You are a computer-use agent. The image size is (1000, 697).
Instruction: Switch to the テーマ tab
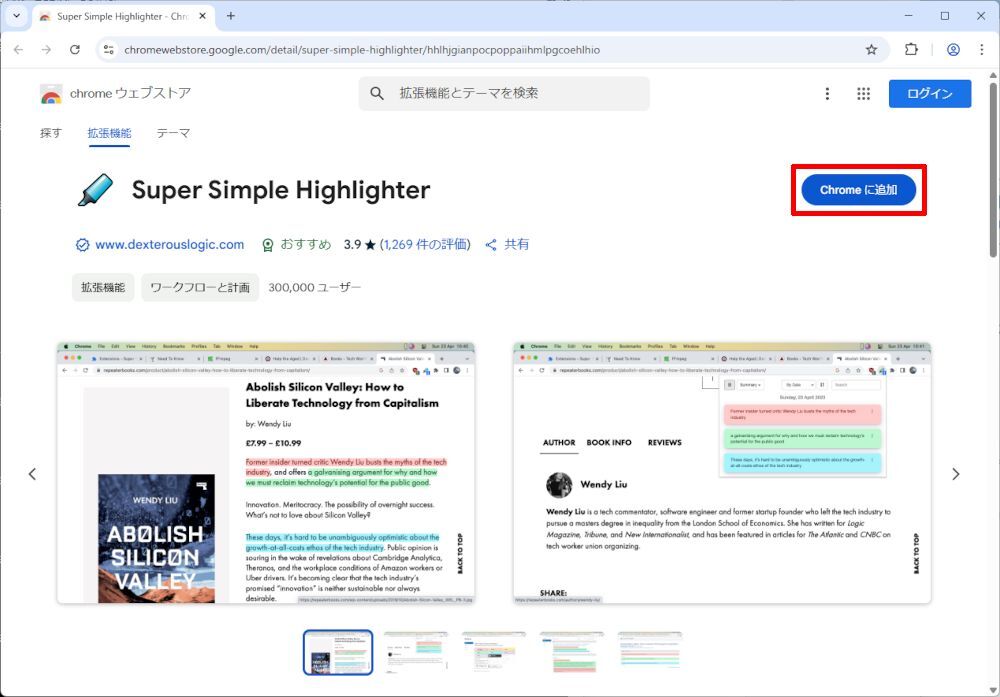(x=173, y=133)
